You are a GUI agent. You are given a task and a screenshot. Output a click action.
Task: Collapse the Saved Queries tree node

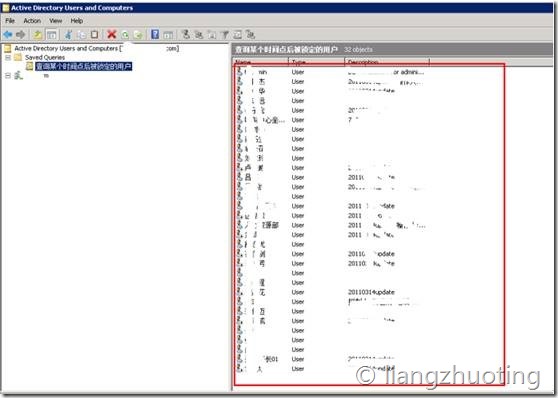click(8, 57)
